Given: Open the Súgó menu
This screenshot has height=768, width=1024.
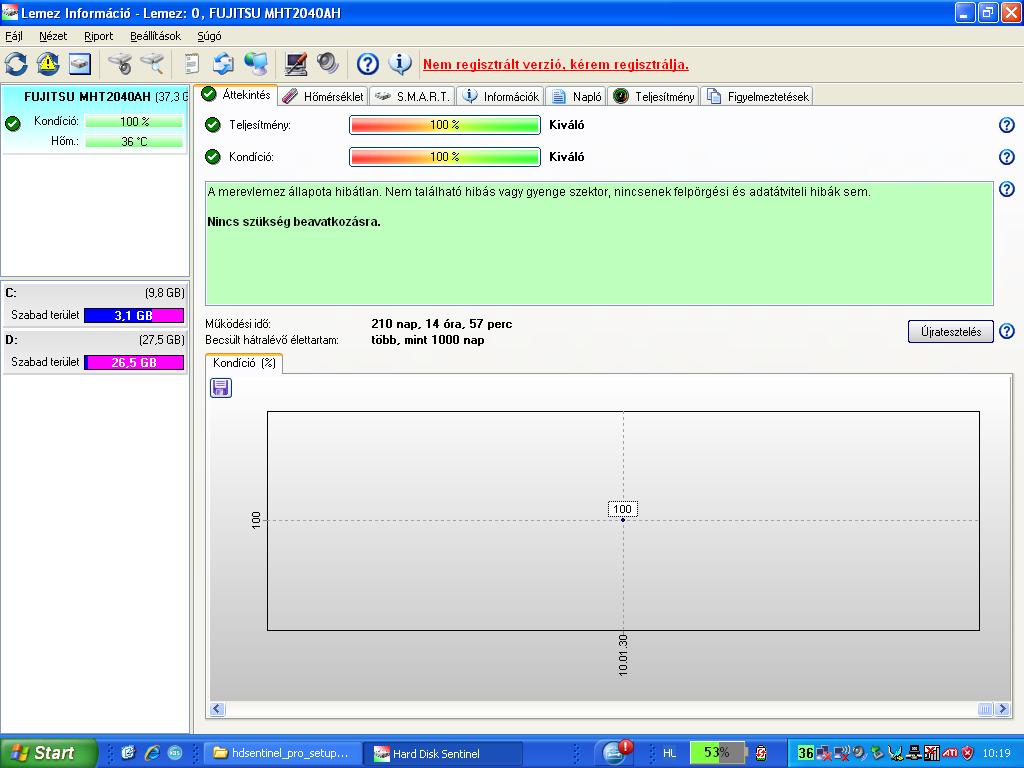Looking at the screenshot, I should click(x=209, y=36).
